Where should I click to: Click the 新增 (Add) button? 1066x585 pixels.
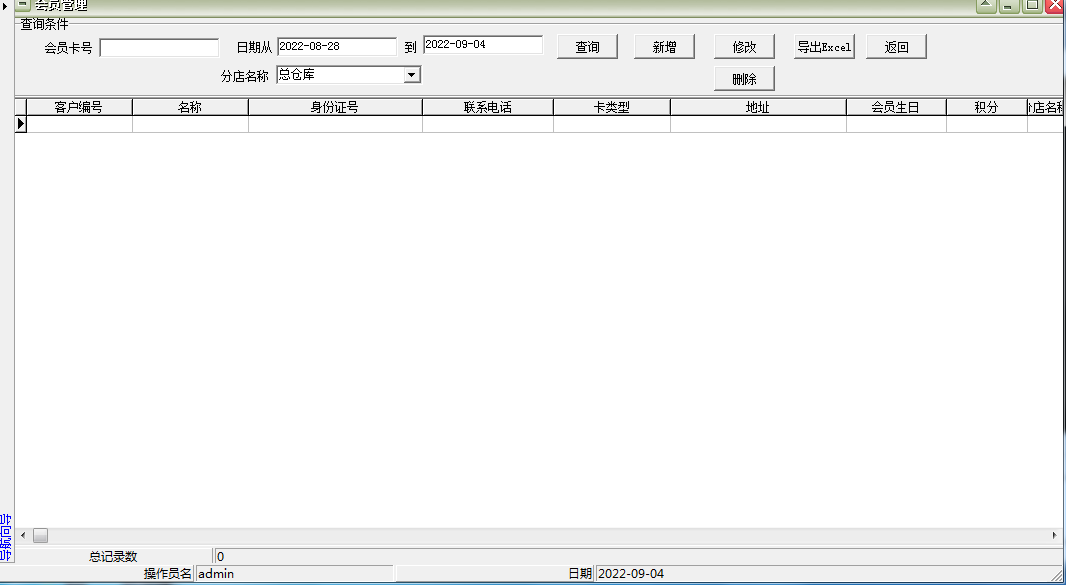click(x=663, y=45)
